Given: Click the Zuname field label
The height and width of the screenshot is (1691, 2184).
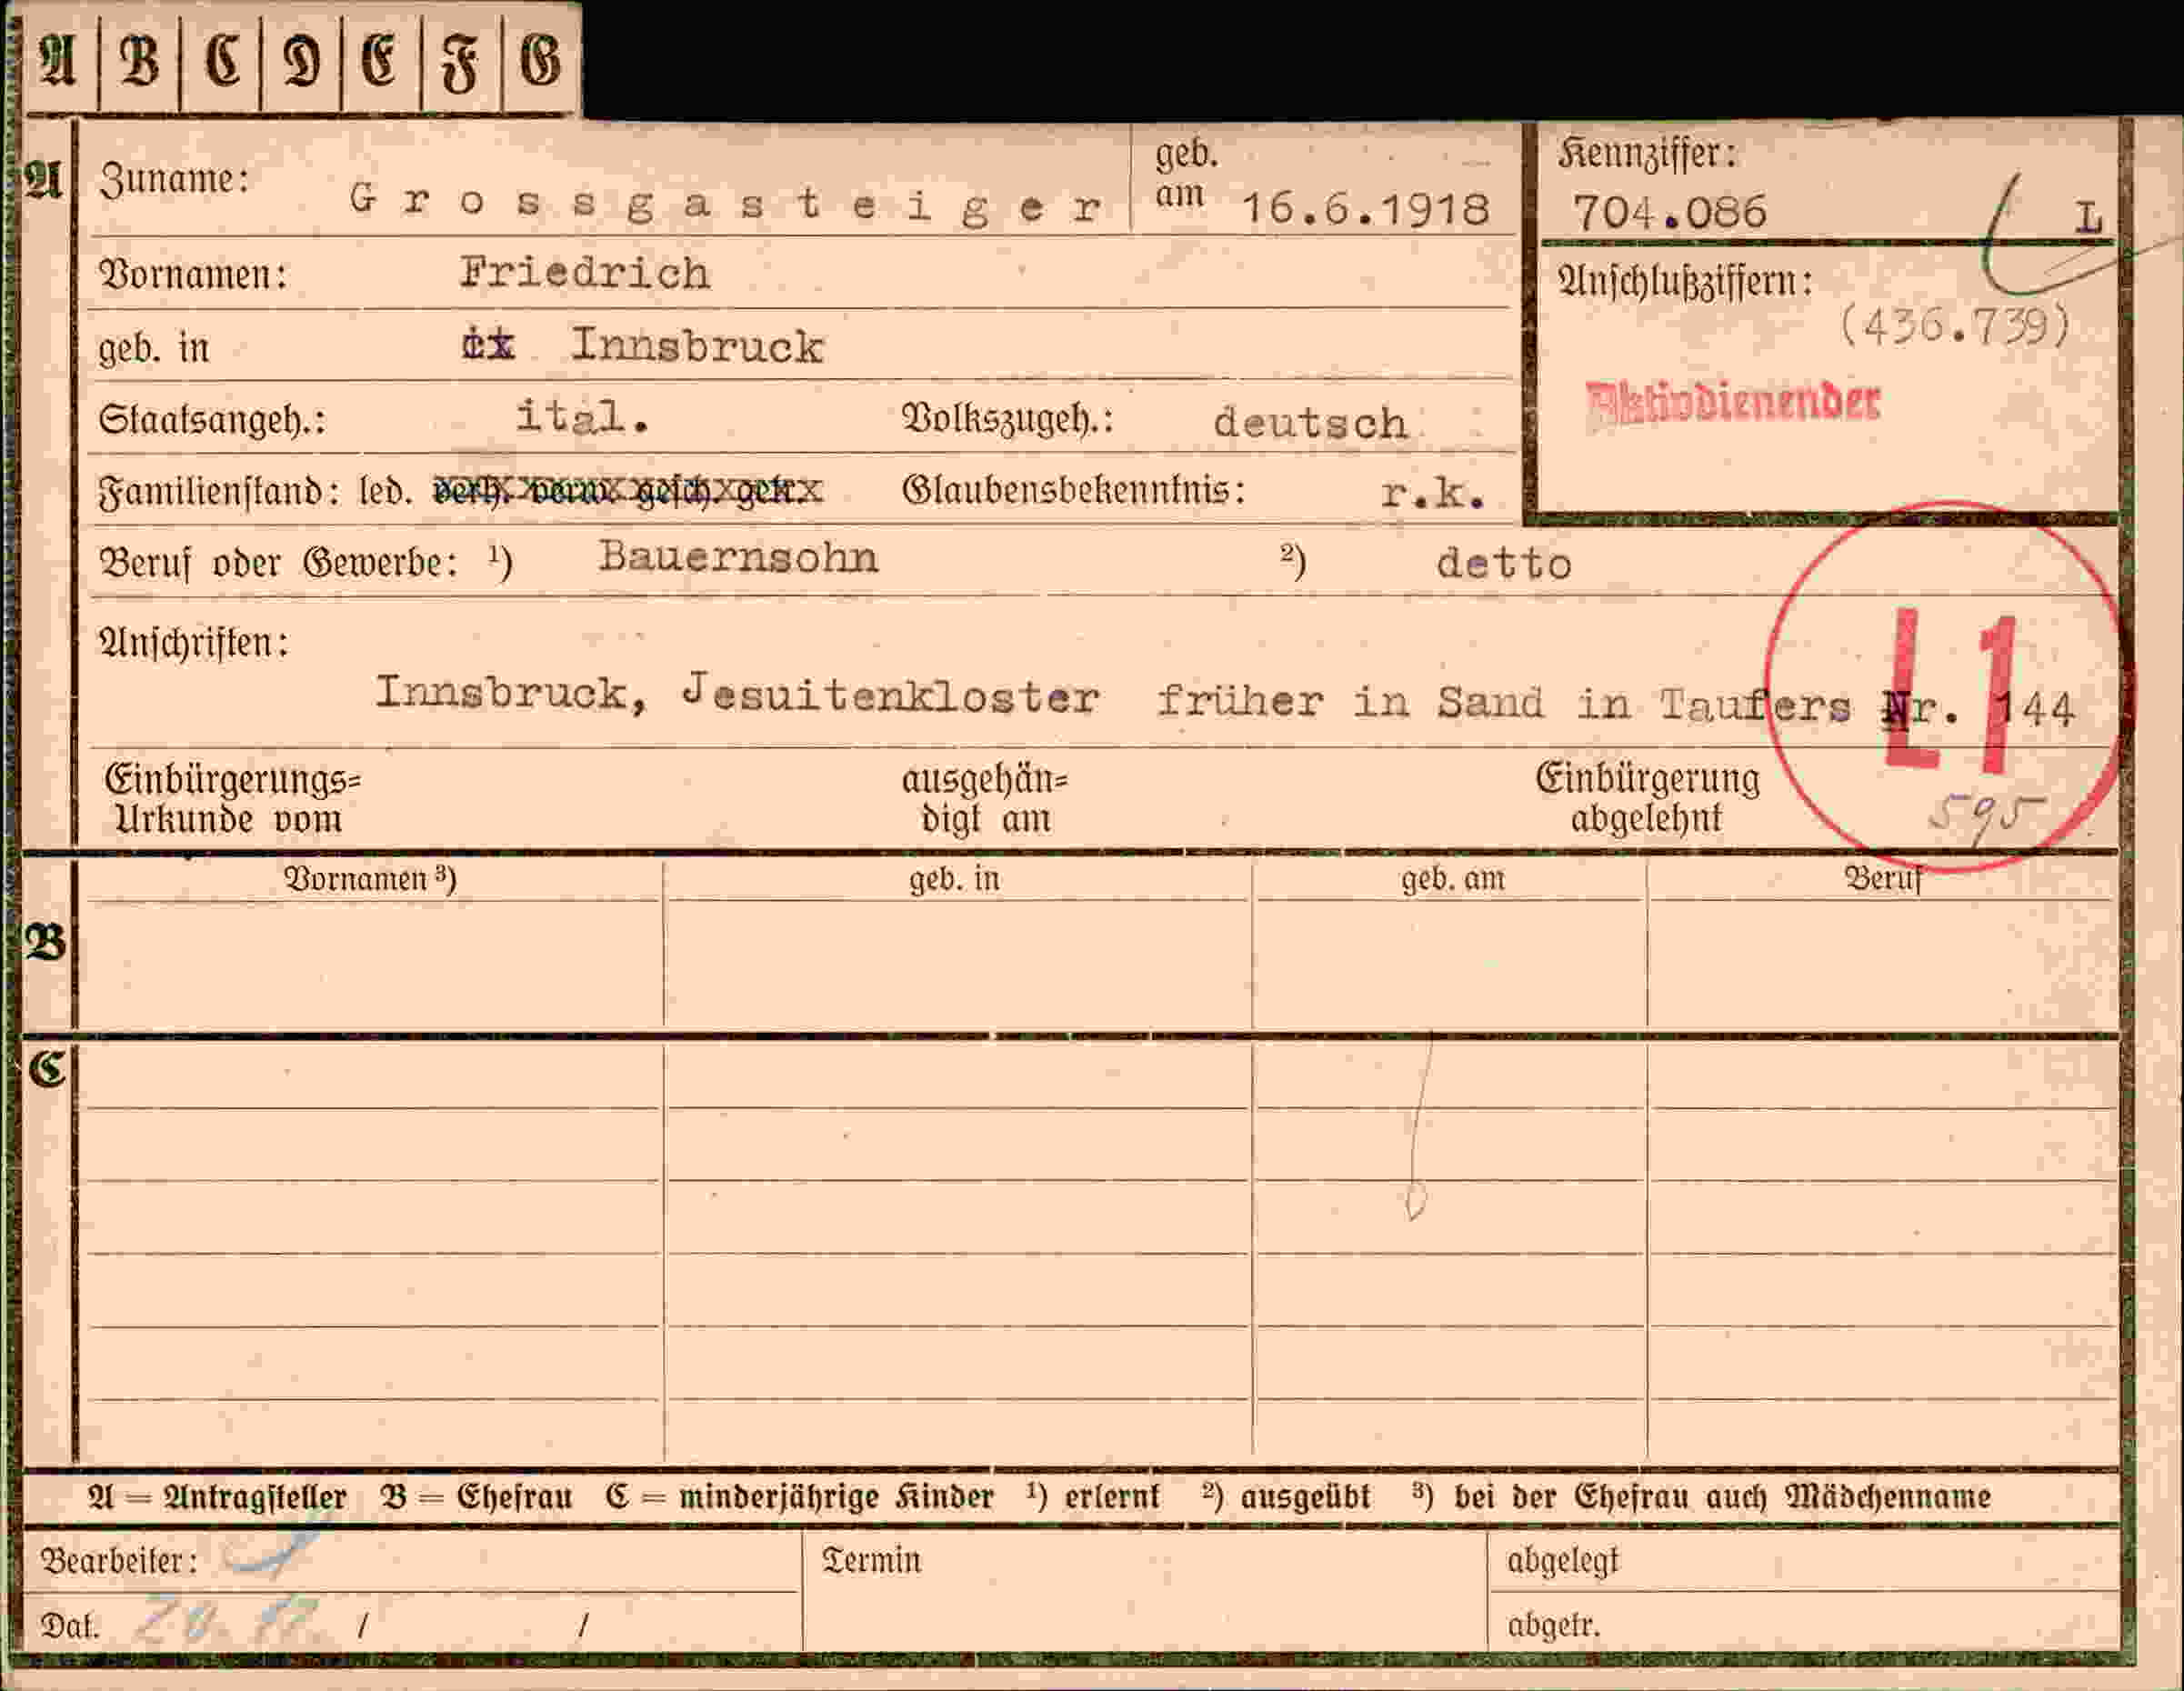Looking at the screenshot, I should point(174,180).
